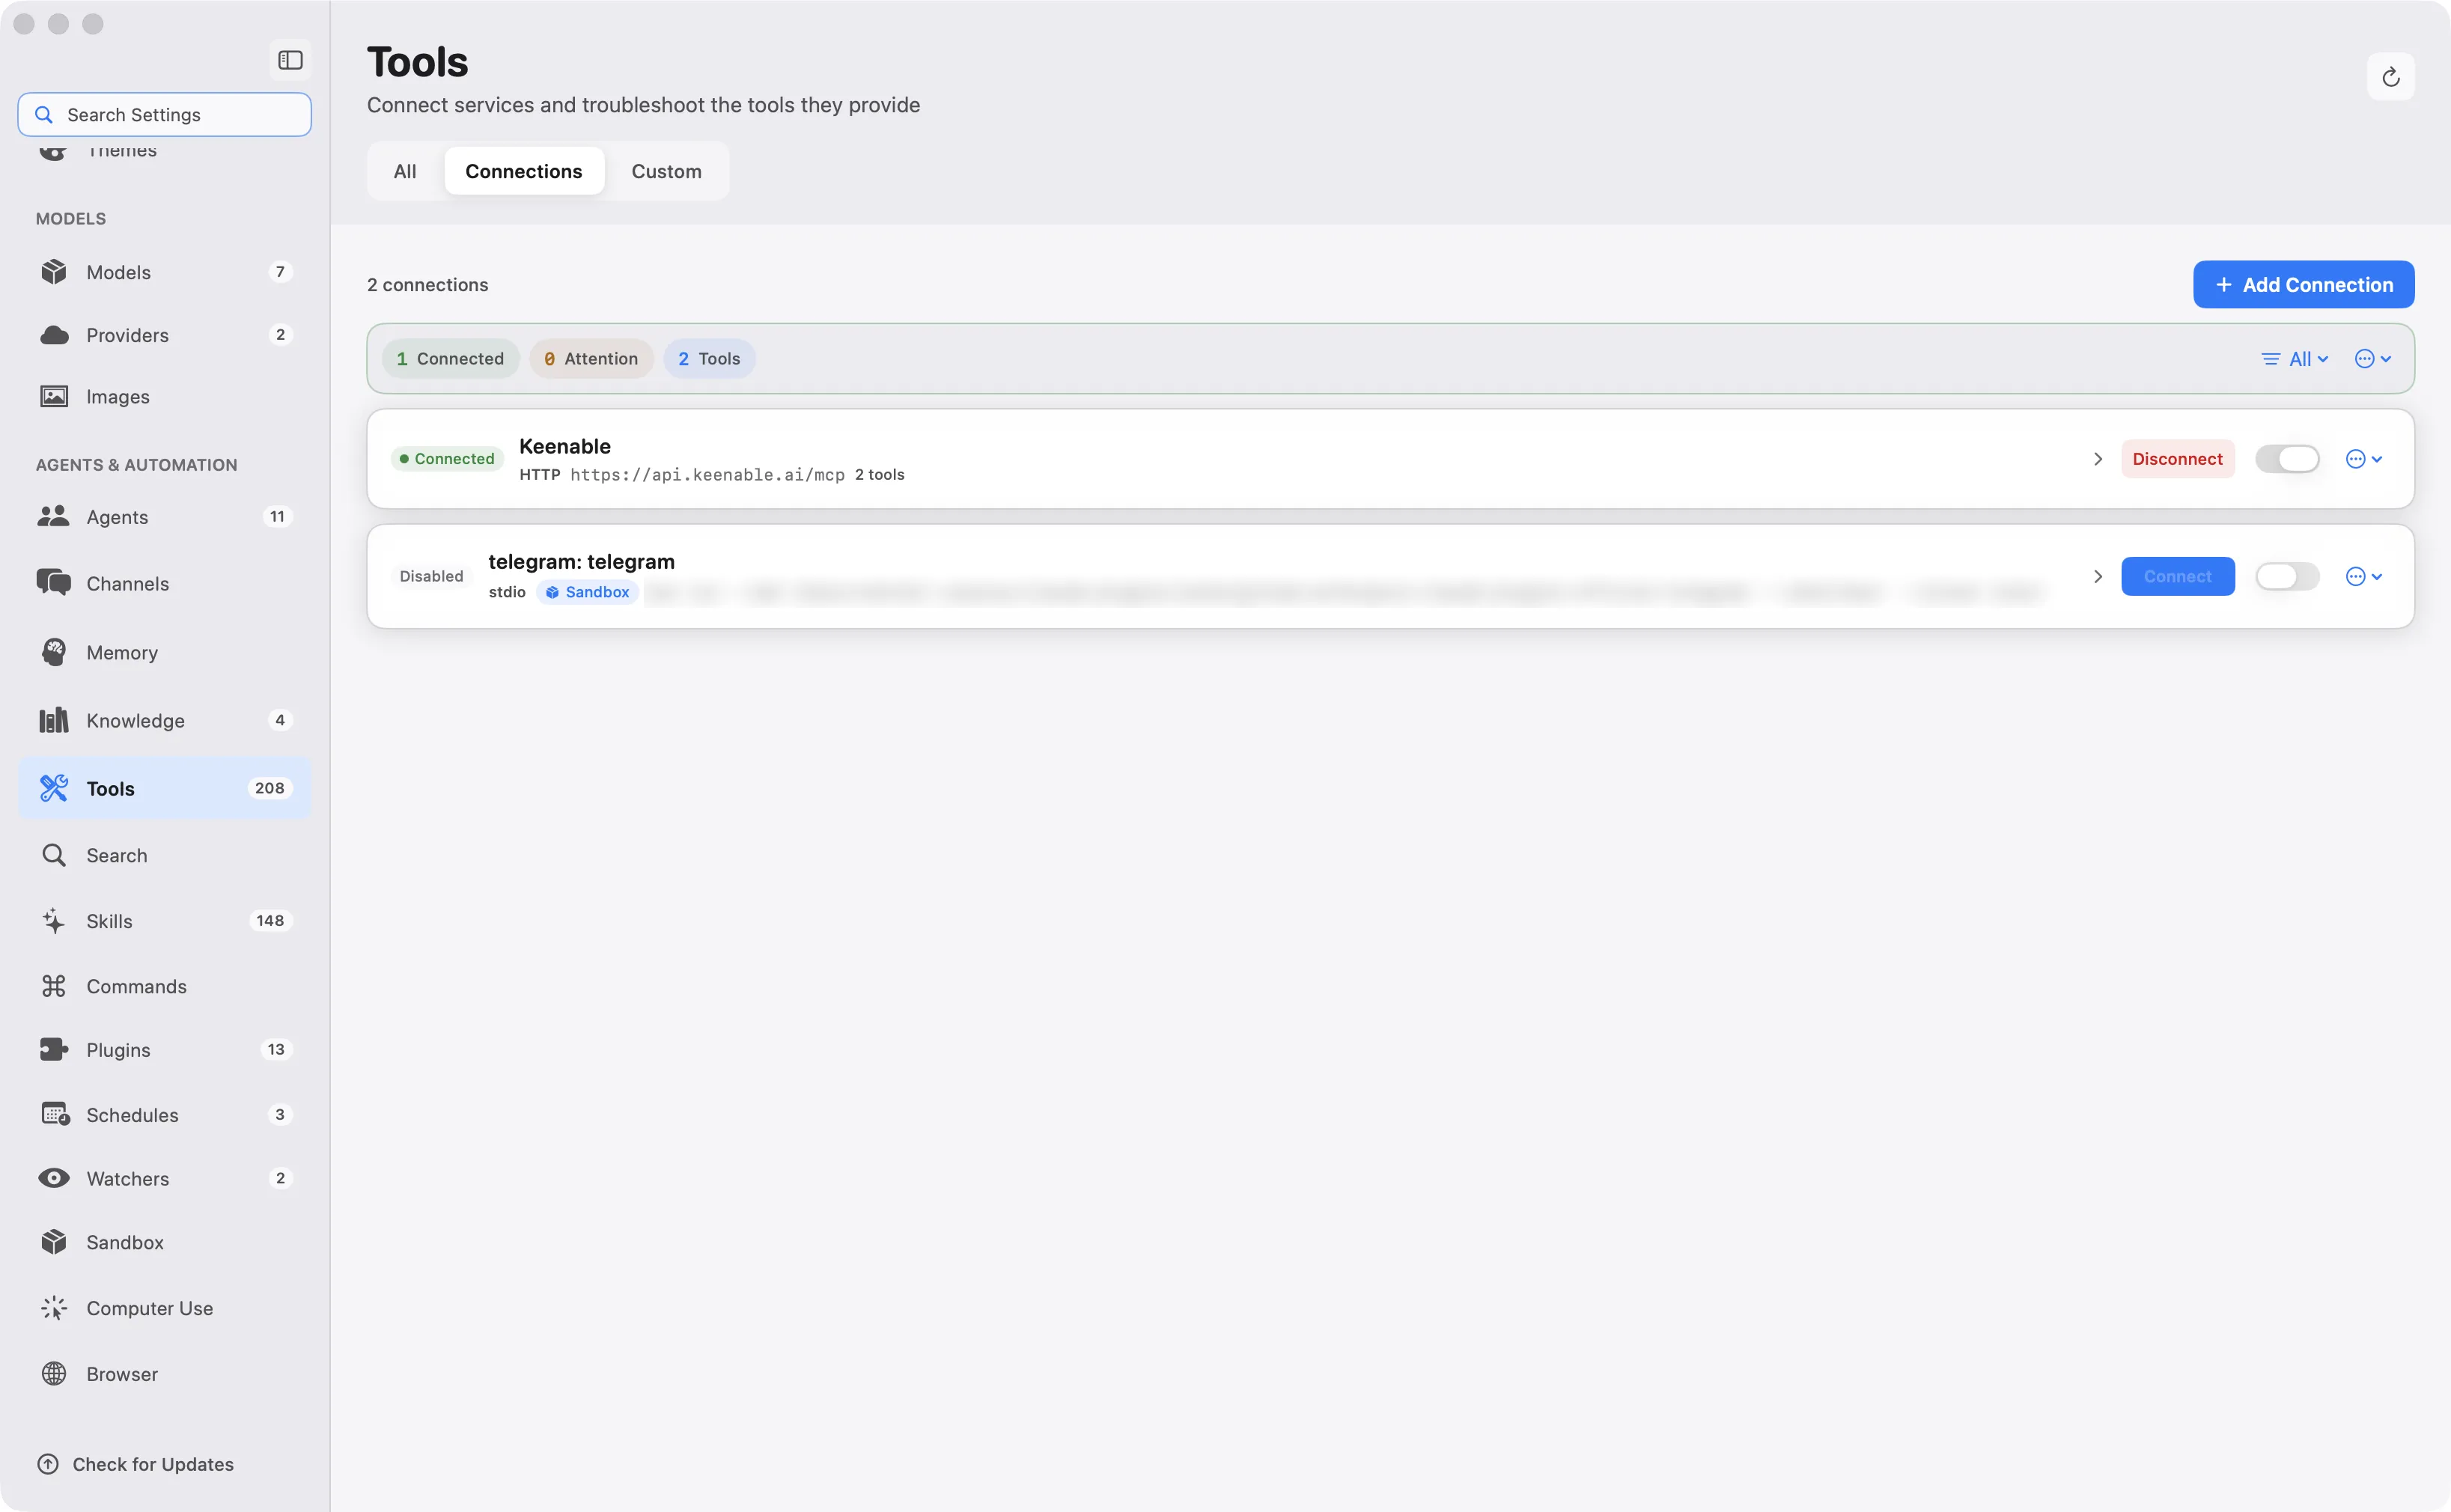Open Keenable row more-options menu

(x=2364, y=459)
